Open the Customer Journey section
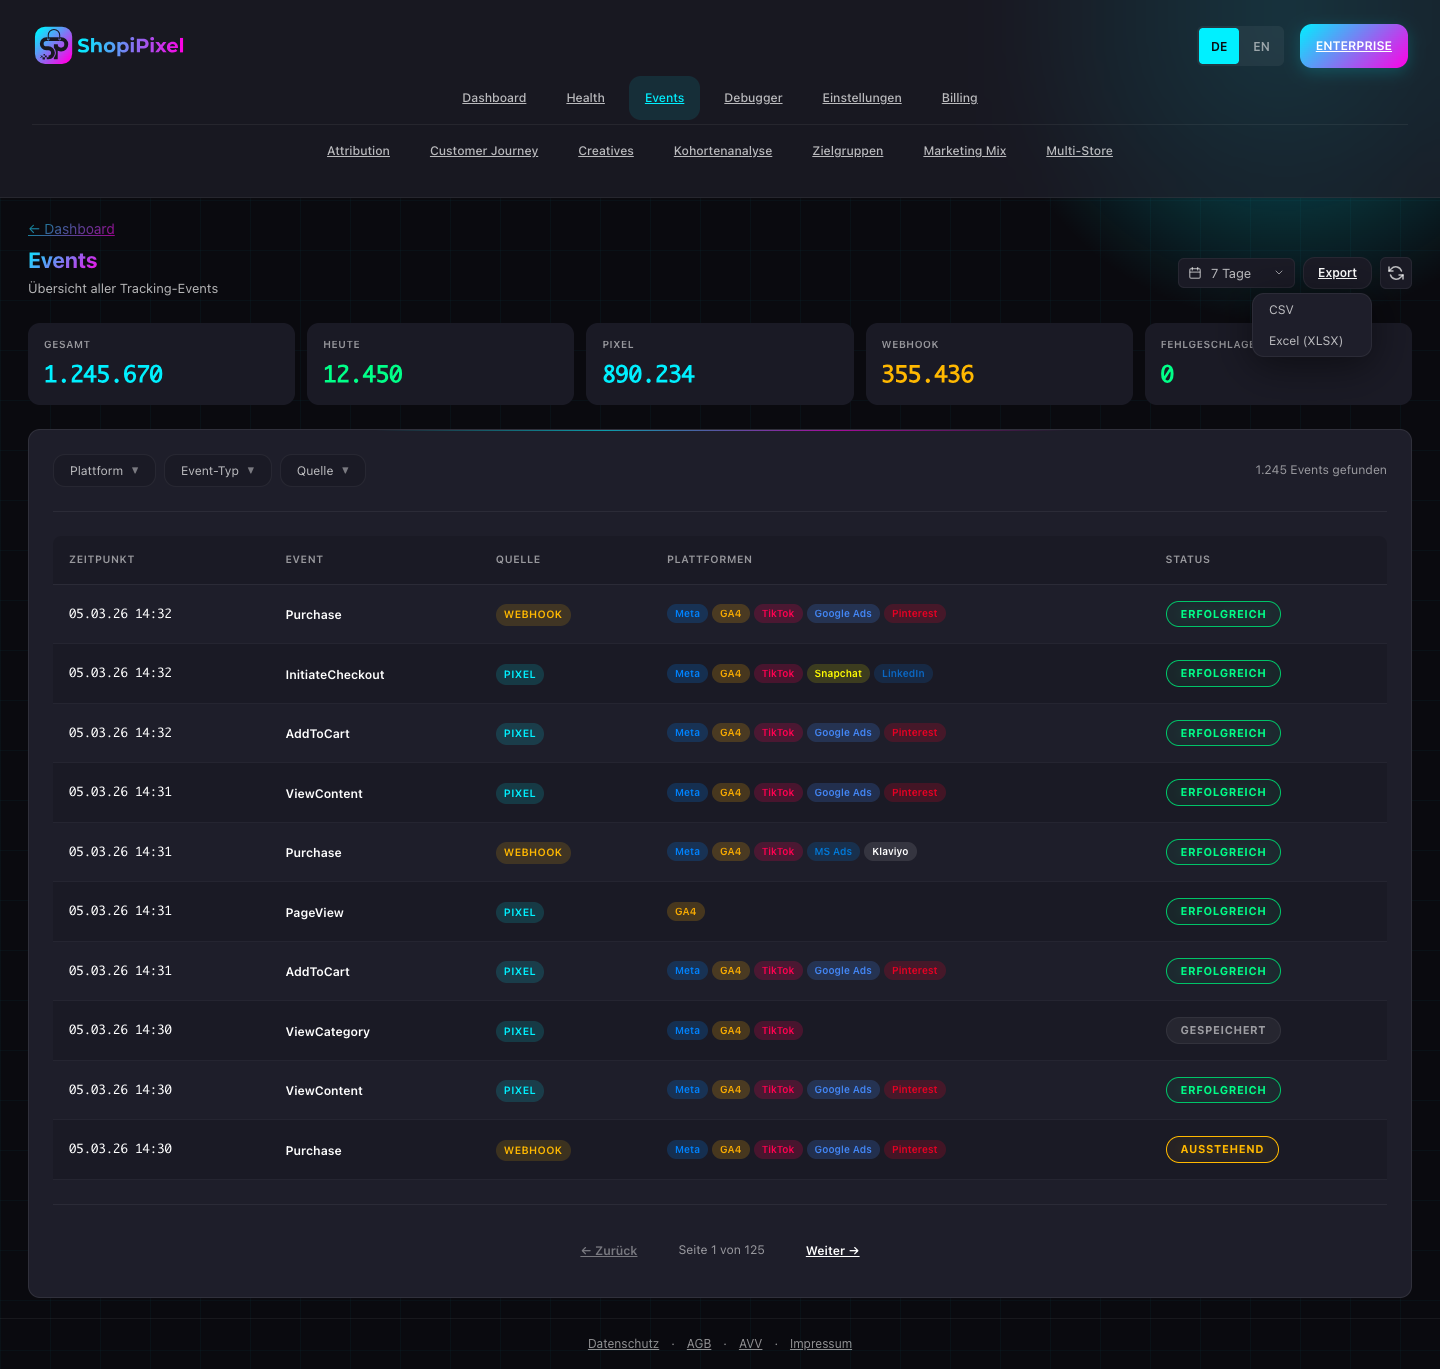1440x1369 pixels. click(x=484, y=151)
